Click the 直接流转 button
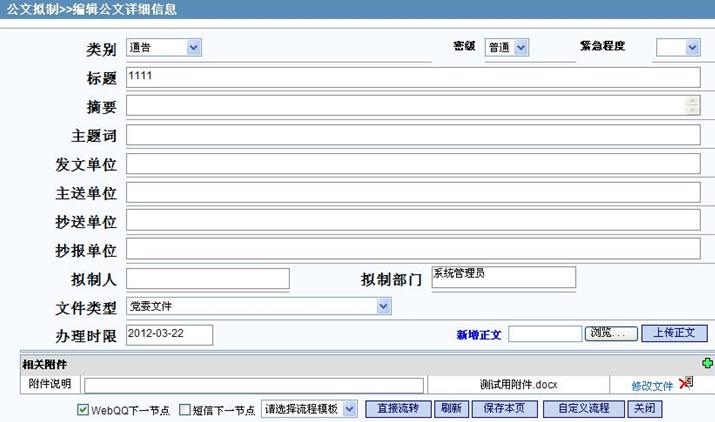The height and width of the screenshot is (422, 715). coord(398,409)
